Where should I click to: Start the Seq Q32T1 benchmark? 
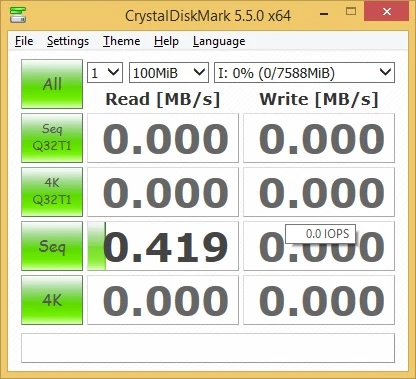pyautogui.click(x=52, y=138)
